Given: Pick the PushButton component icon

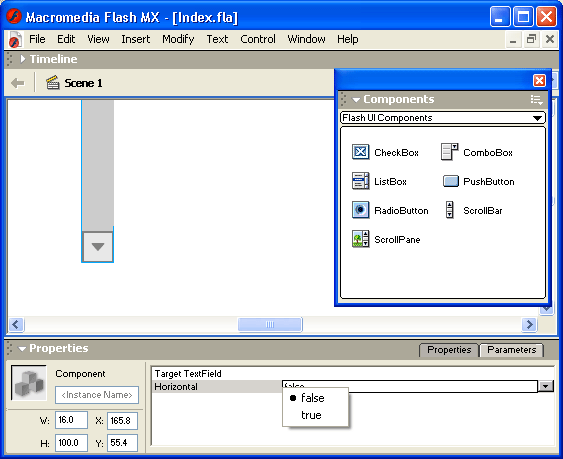Looking at the screenshot, I should pyautogui.click(x=451, y=181).
